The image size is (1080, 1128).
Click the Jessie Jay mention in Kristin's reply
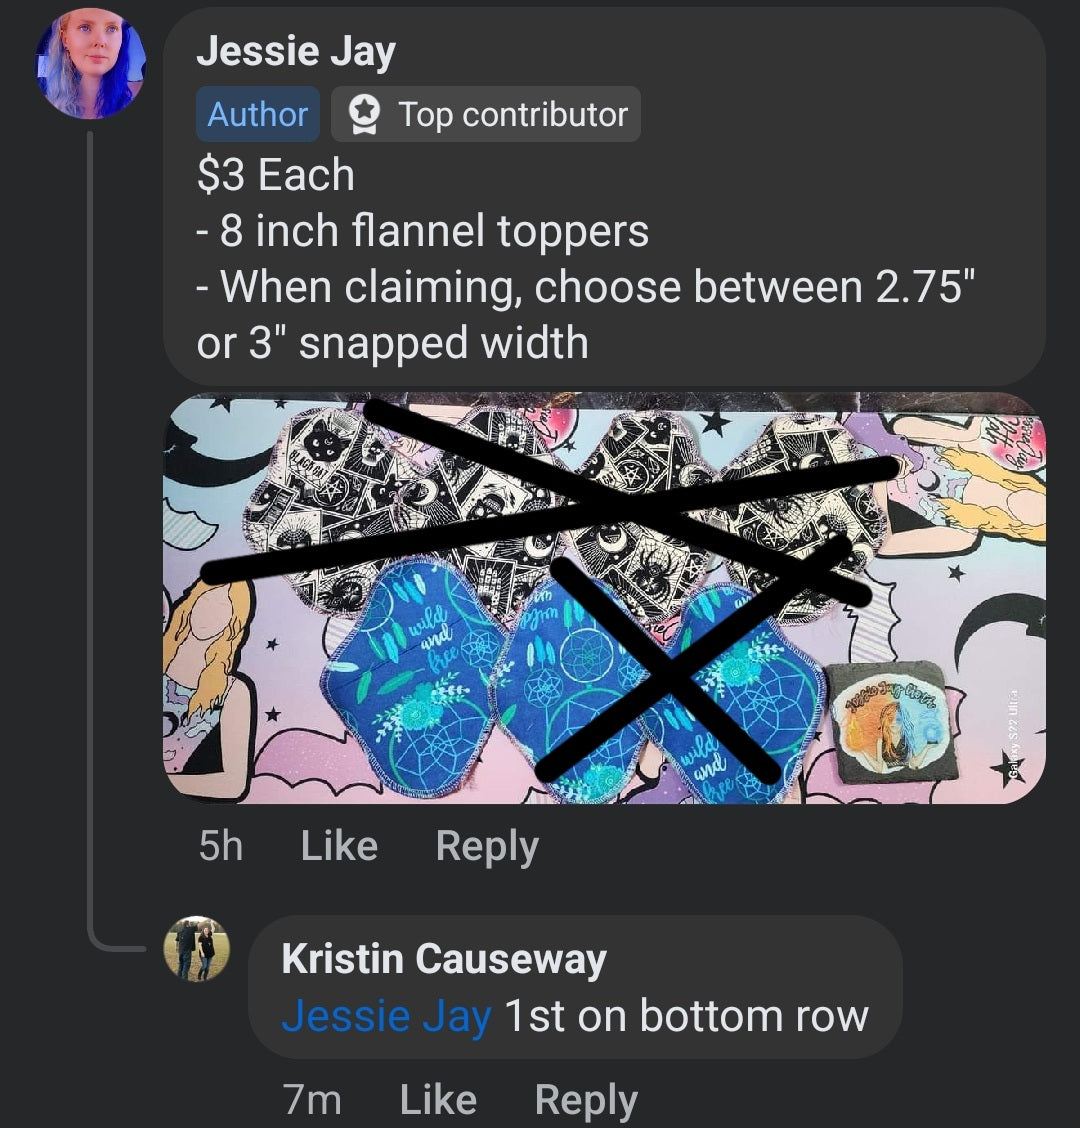click(x=386, y=1016)
